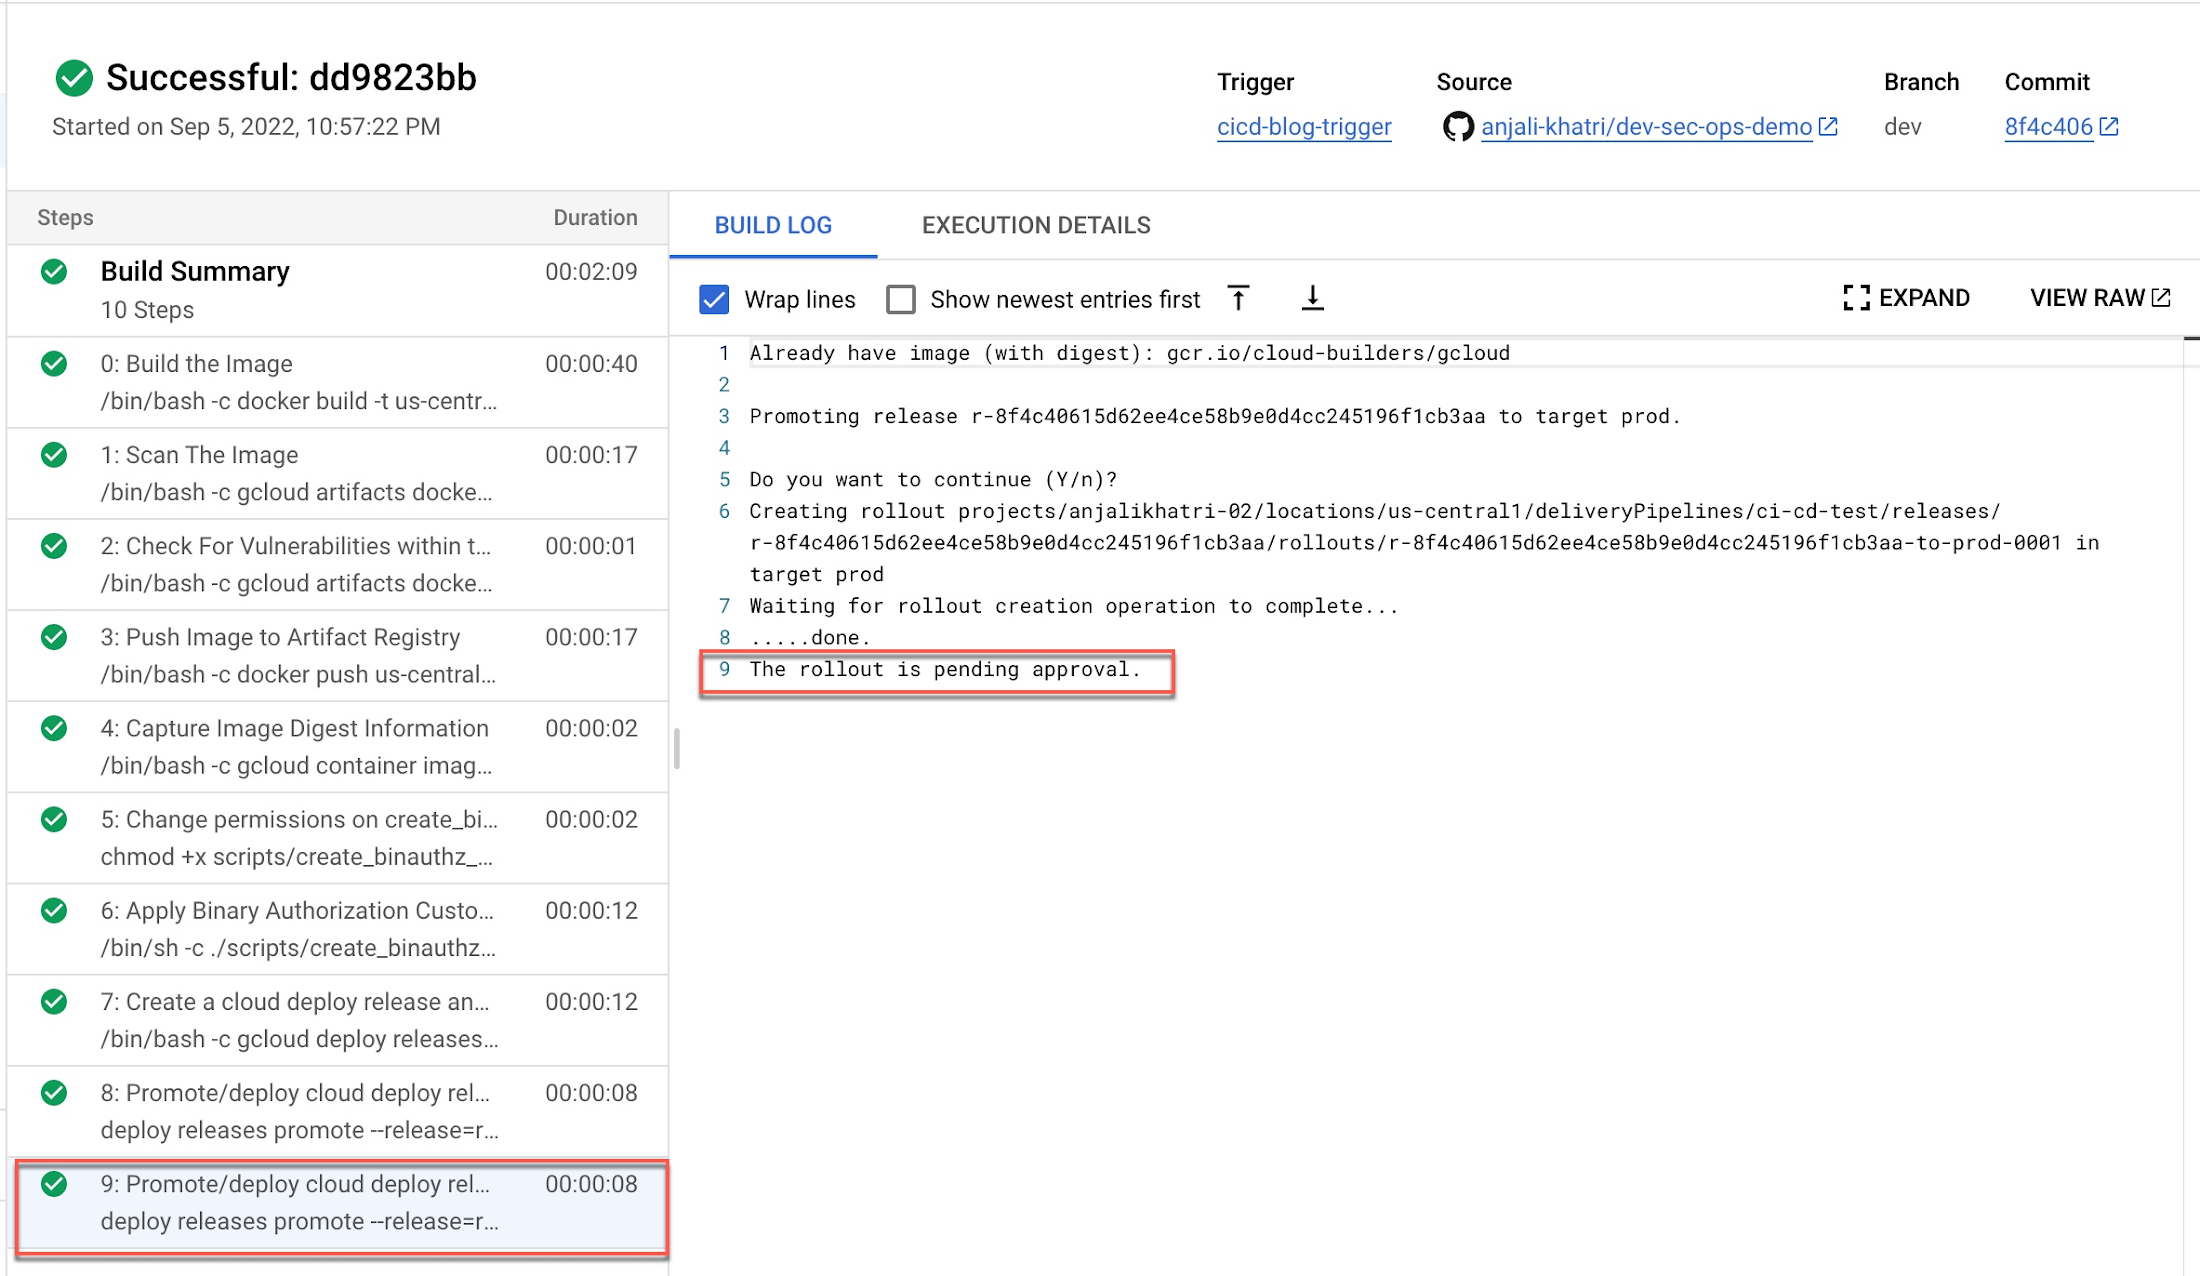Click the Steps column header
The width and height of the screenshot is (2200, 1276).
[65, 218]
